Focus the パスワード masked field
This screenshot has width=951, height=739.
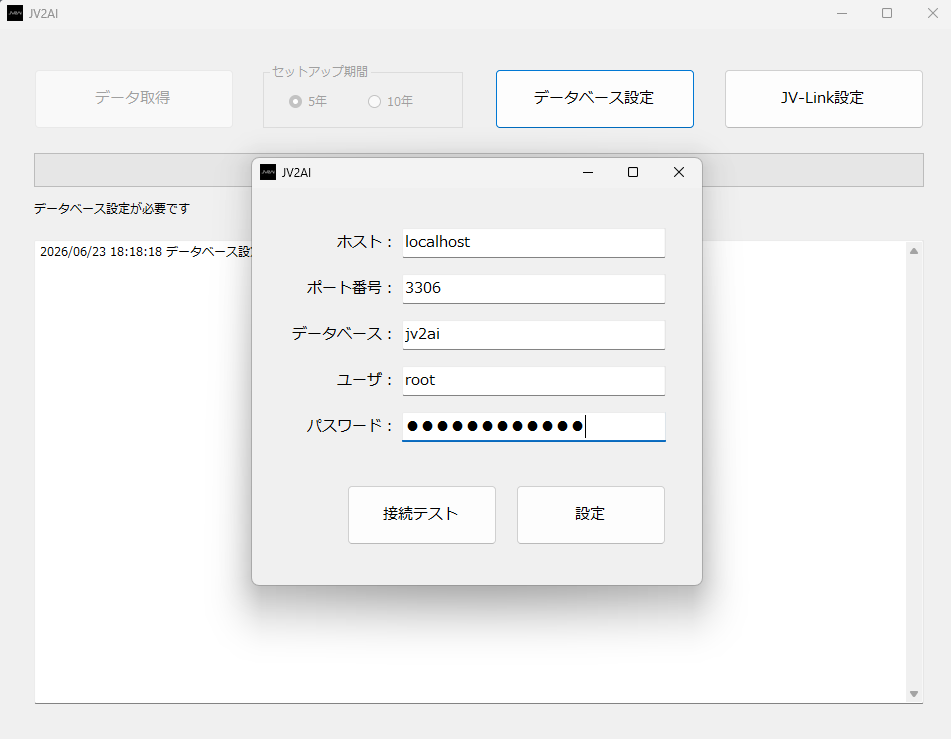click(534, 427)
